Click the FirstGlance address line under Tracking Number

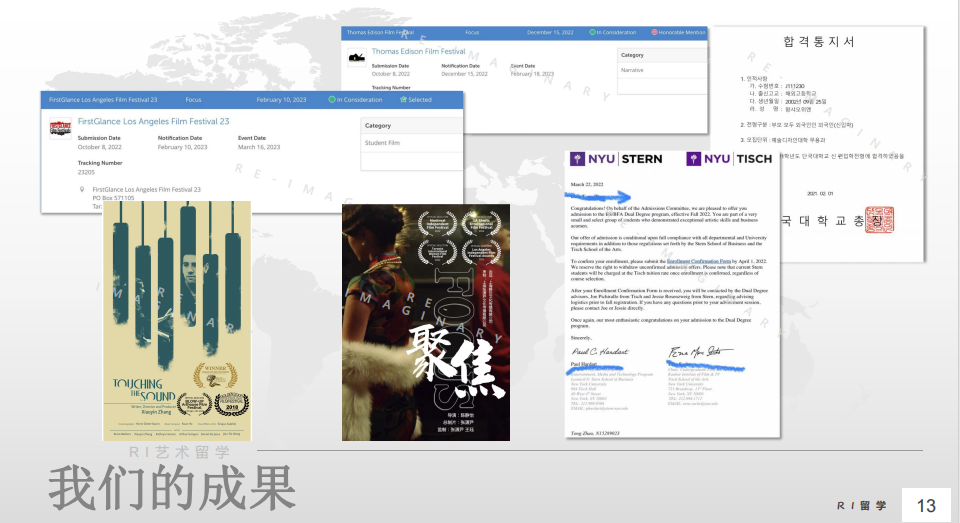tap(146, 189)
